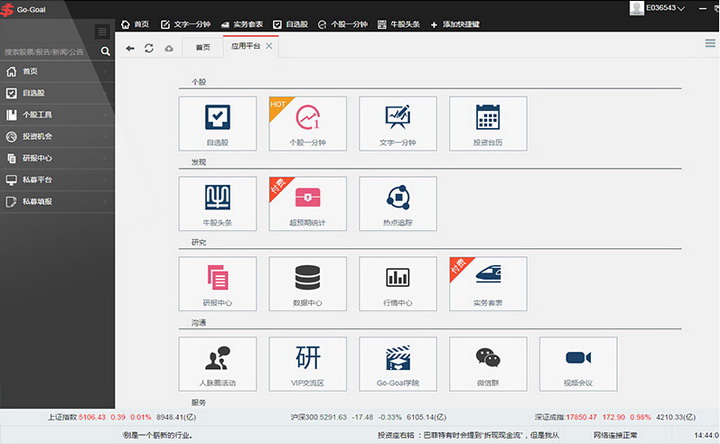This screenshot has width=720, height=444.
Task: Open the right-side hamburger menu icon
Action: click(x=710, y=43)
